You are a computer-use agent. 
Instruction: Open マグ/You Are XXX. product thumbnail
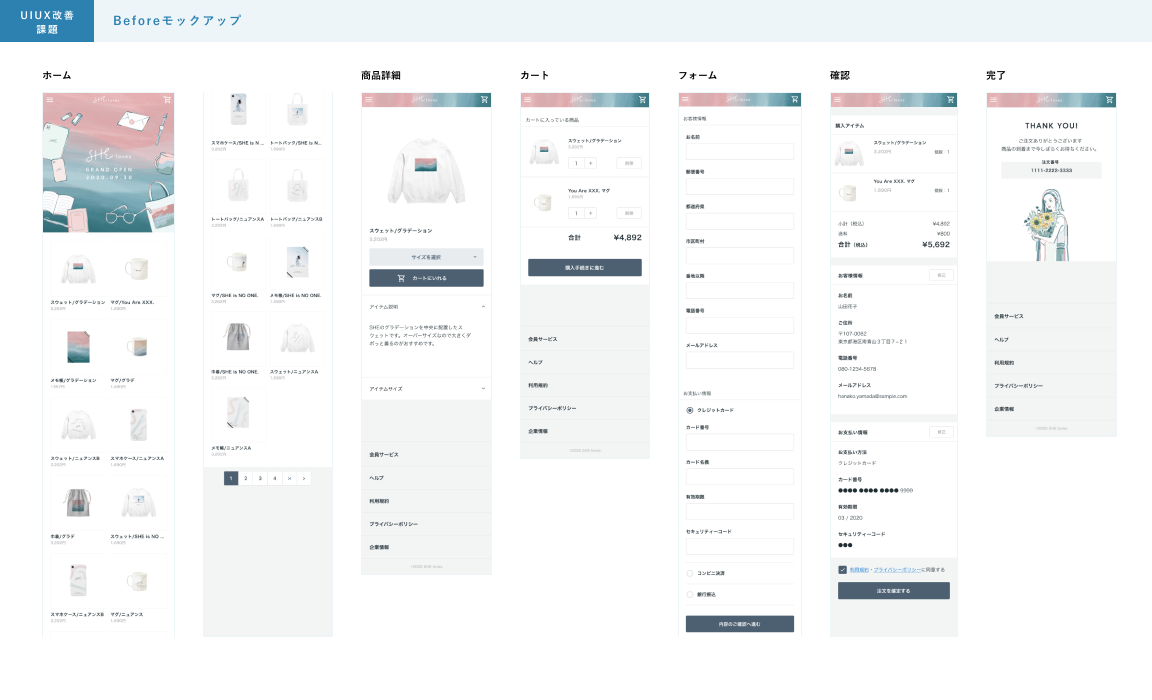[x=138, y=269]
